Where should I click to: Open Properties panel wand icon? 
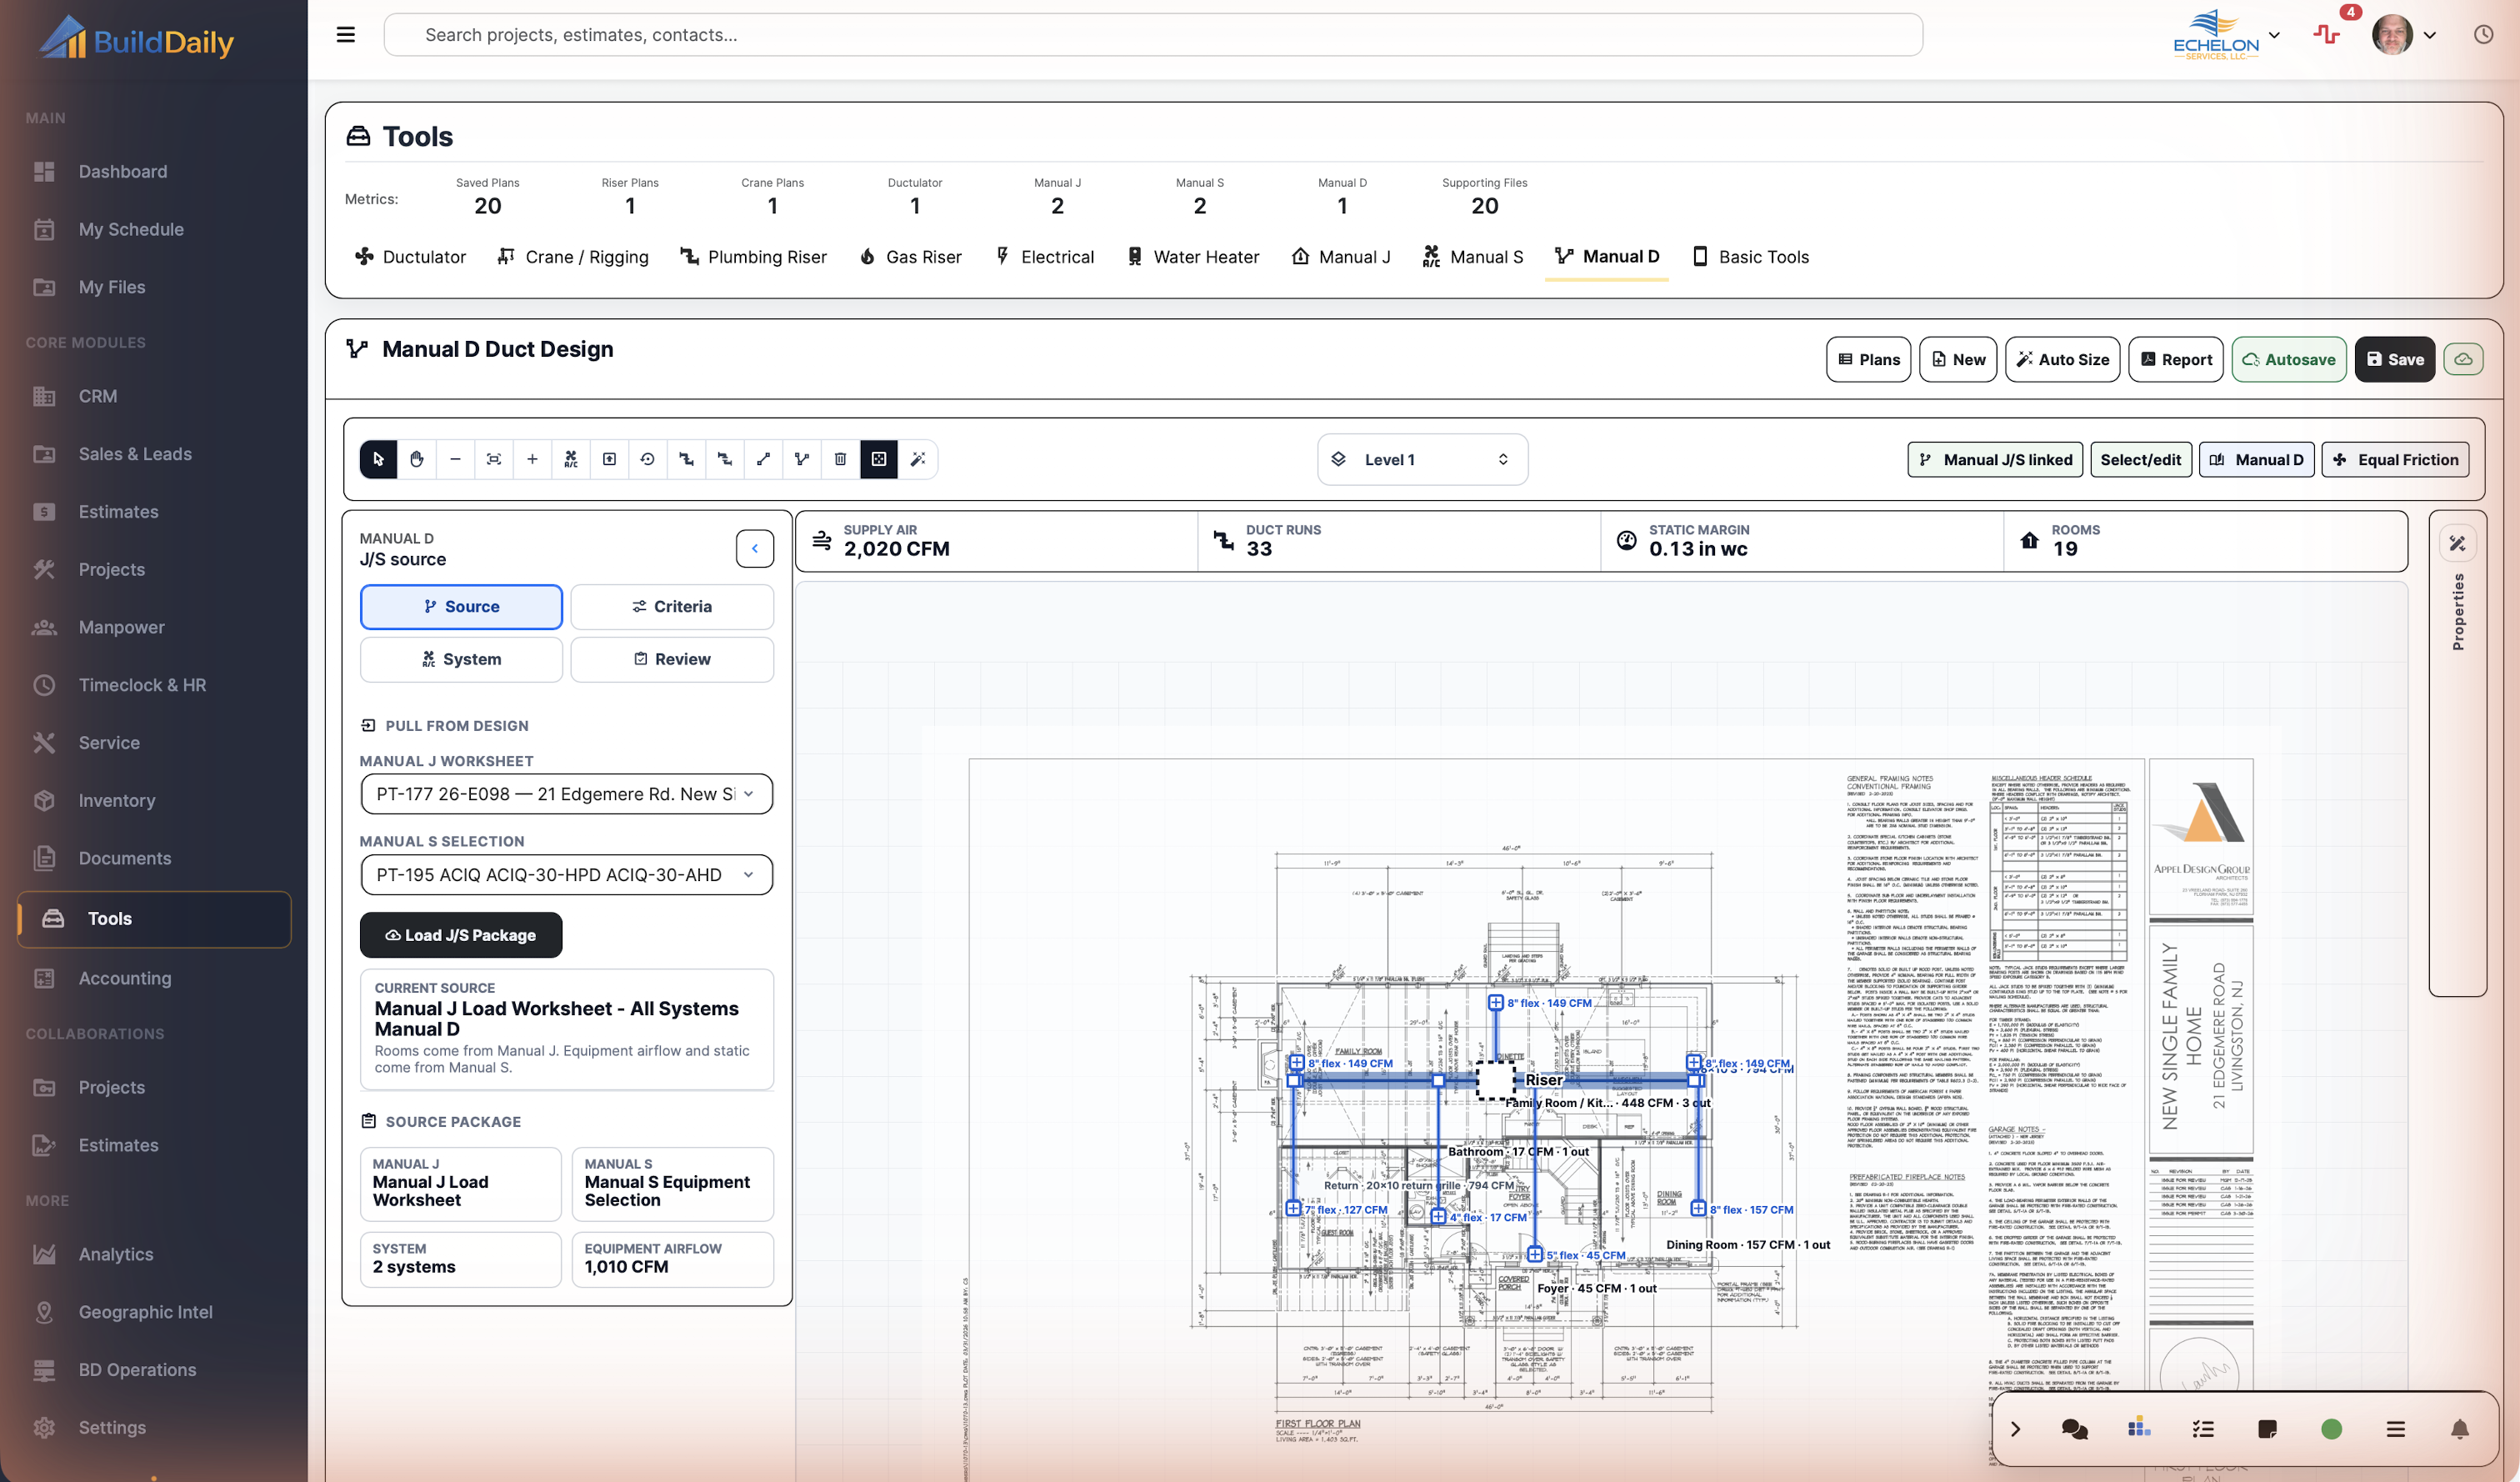2458,543
